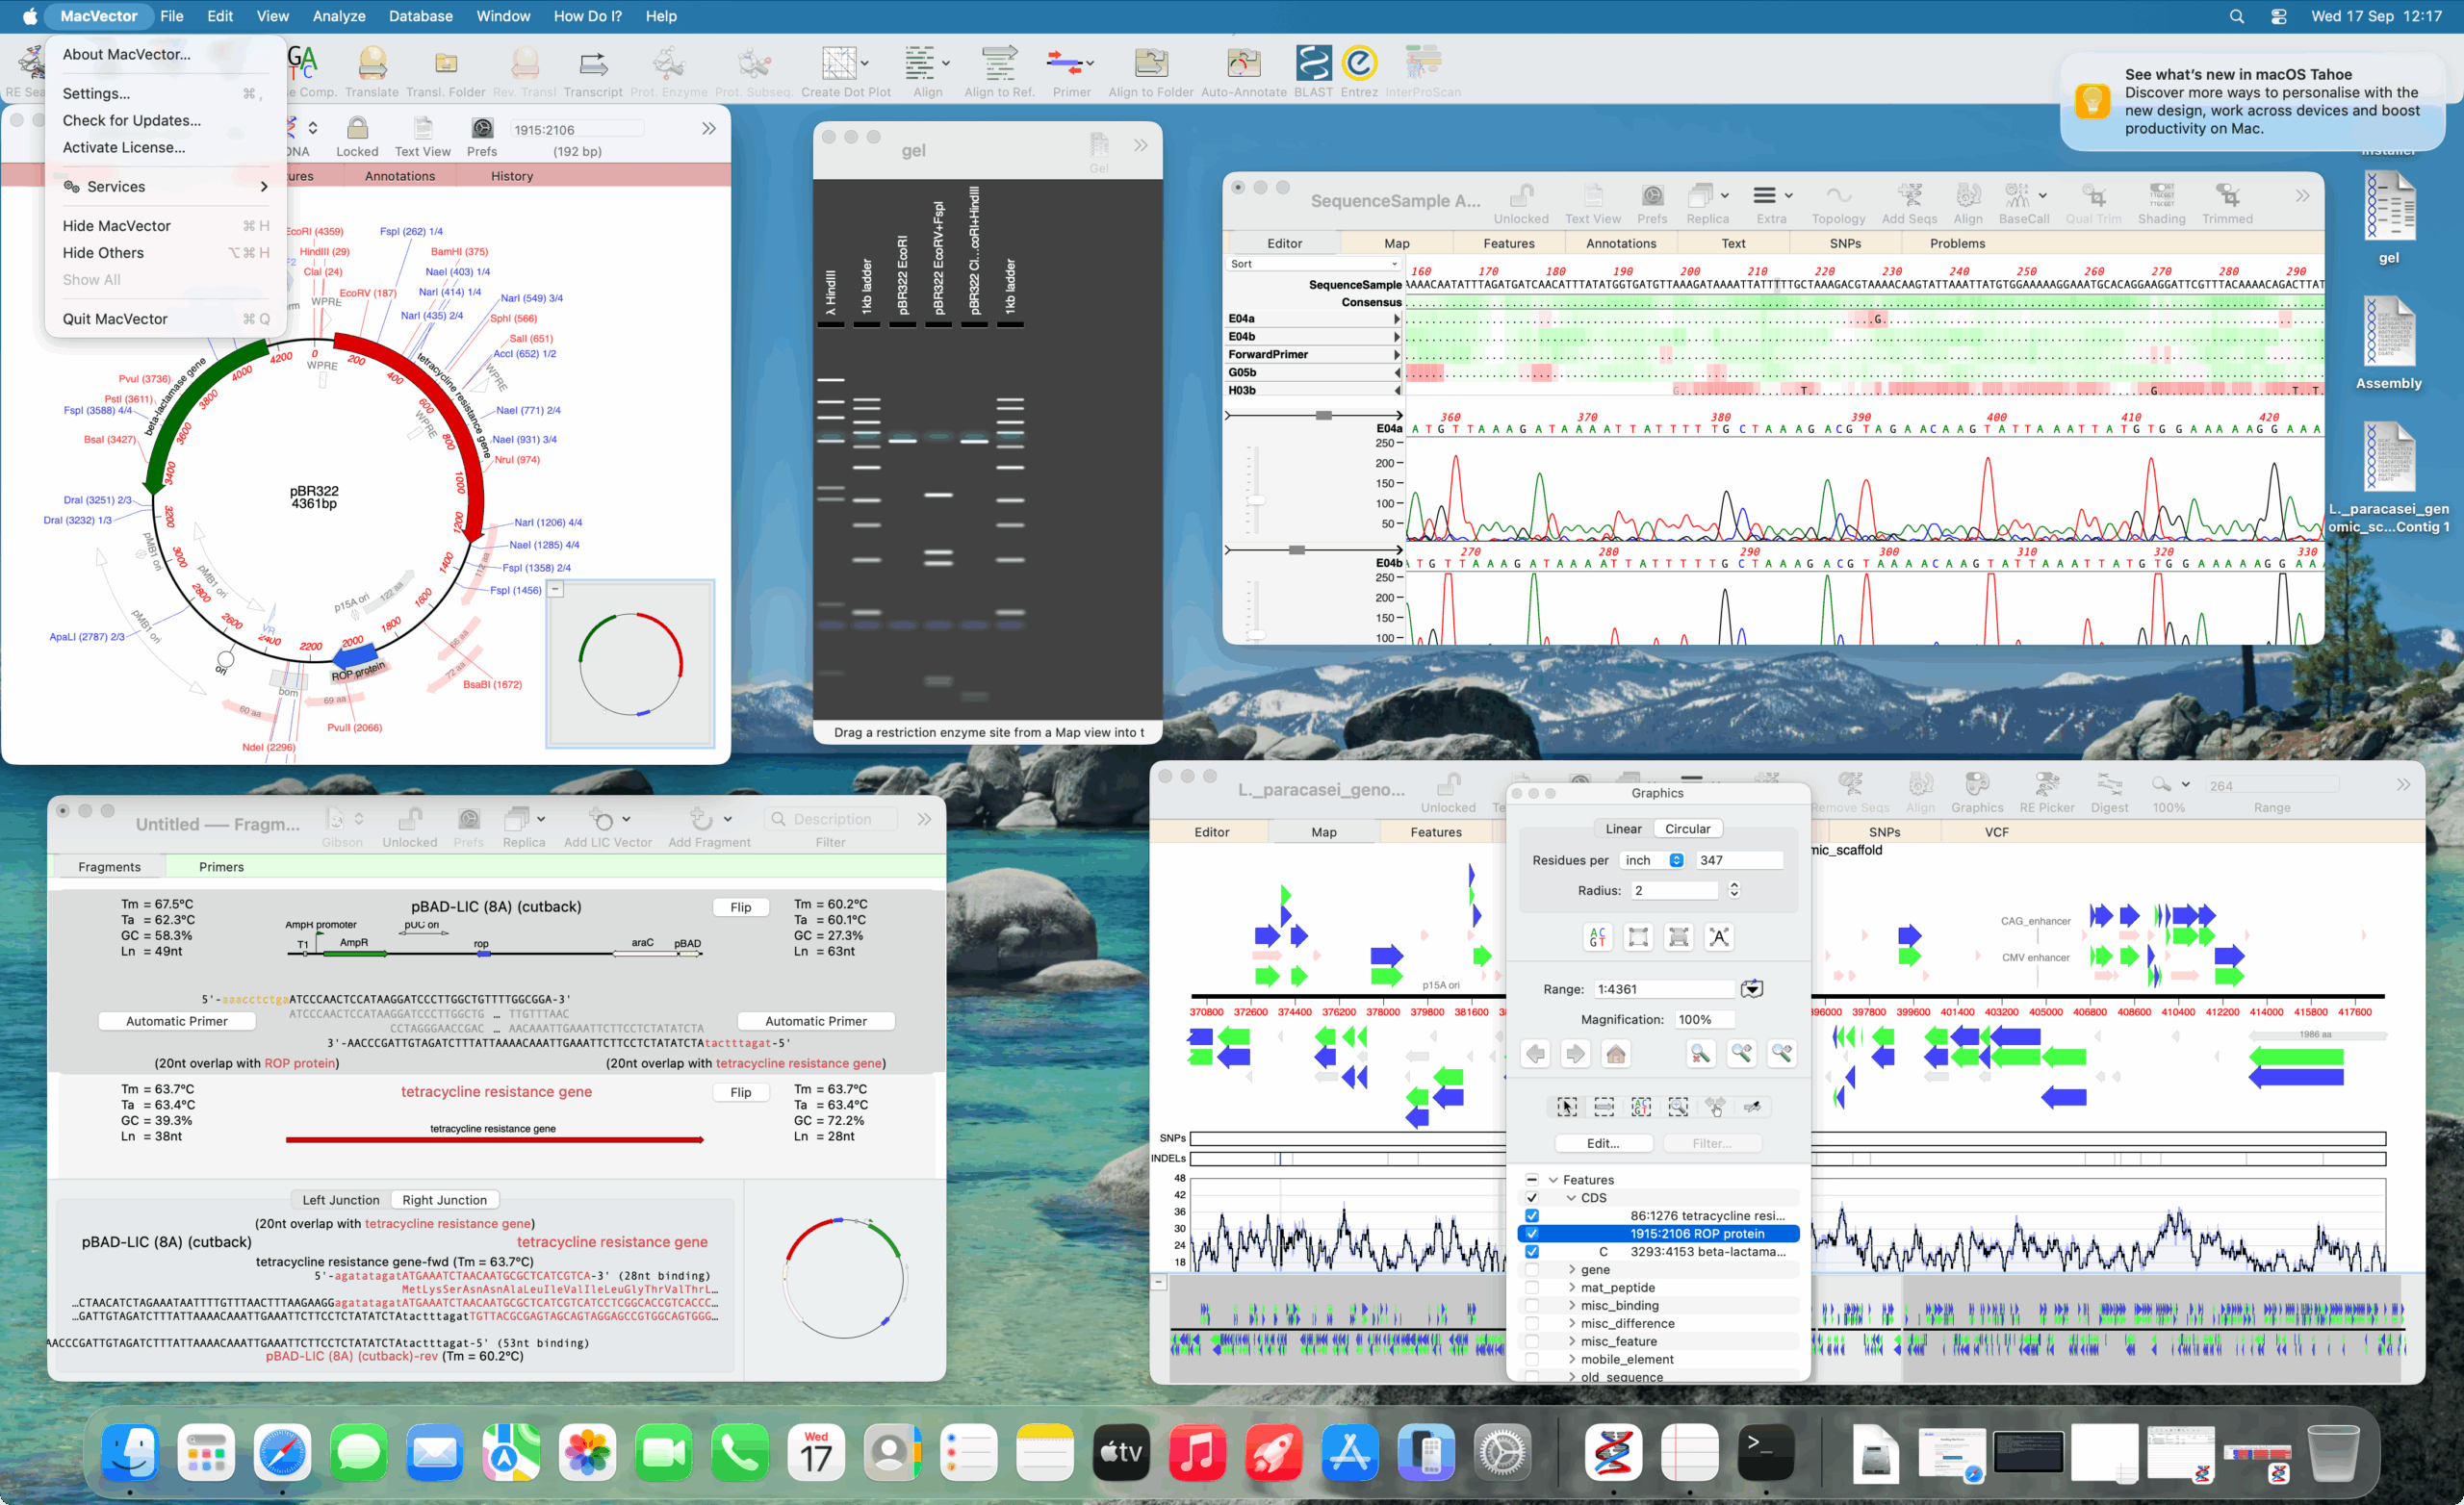
Task: Click the Automatic Primer button
Action: [177, 1020]
